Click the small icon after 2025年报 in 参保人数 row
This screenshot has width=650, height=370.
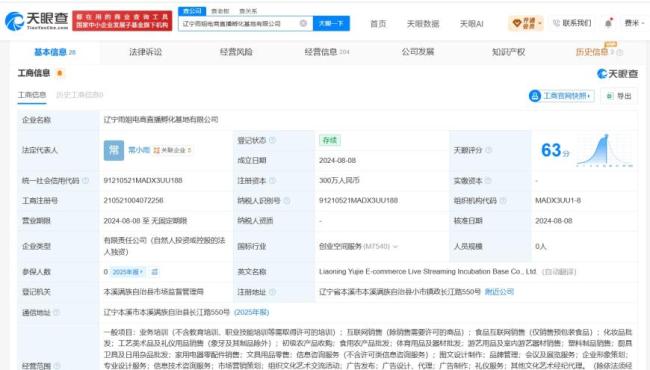pos(155,272)
